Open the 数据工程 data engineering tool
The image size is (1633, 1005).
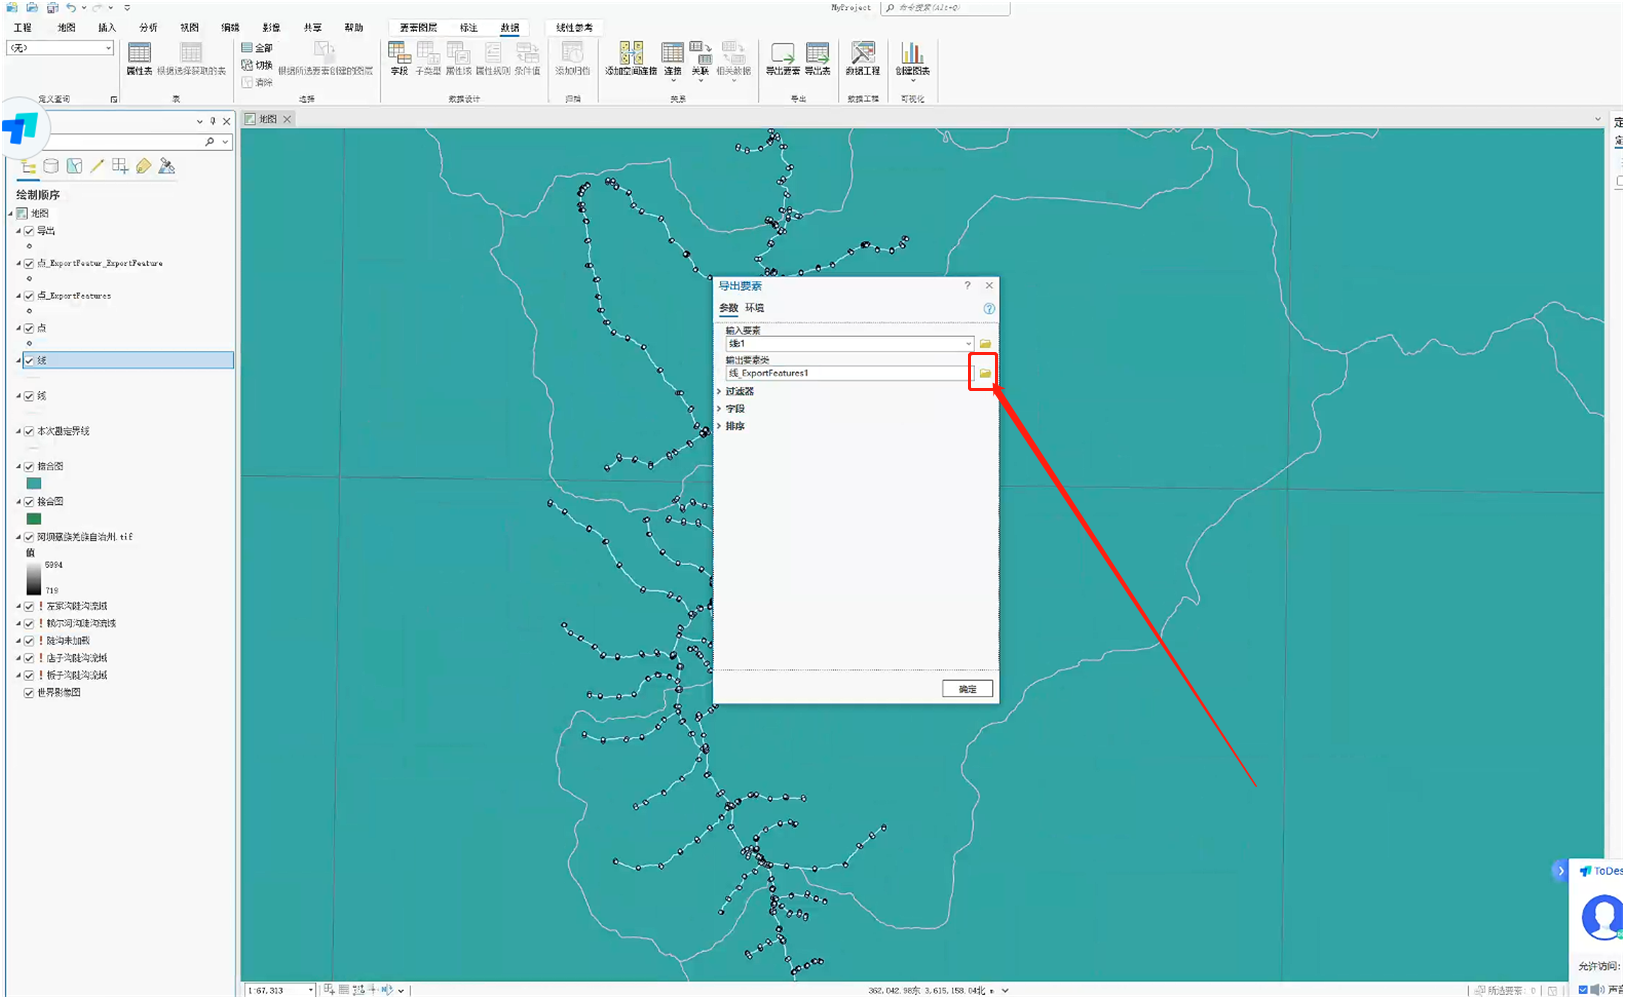862,59
